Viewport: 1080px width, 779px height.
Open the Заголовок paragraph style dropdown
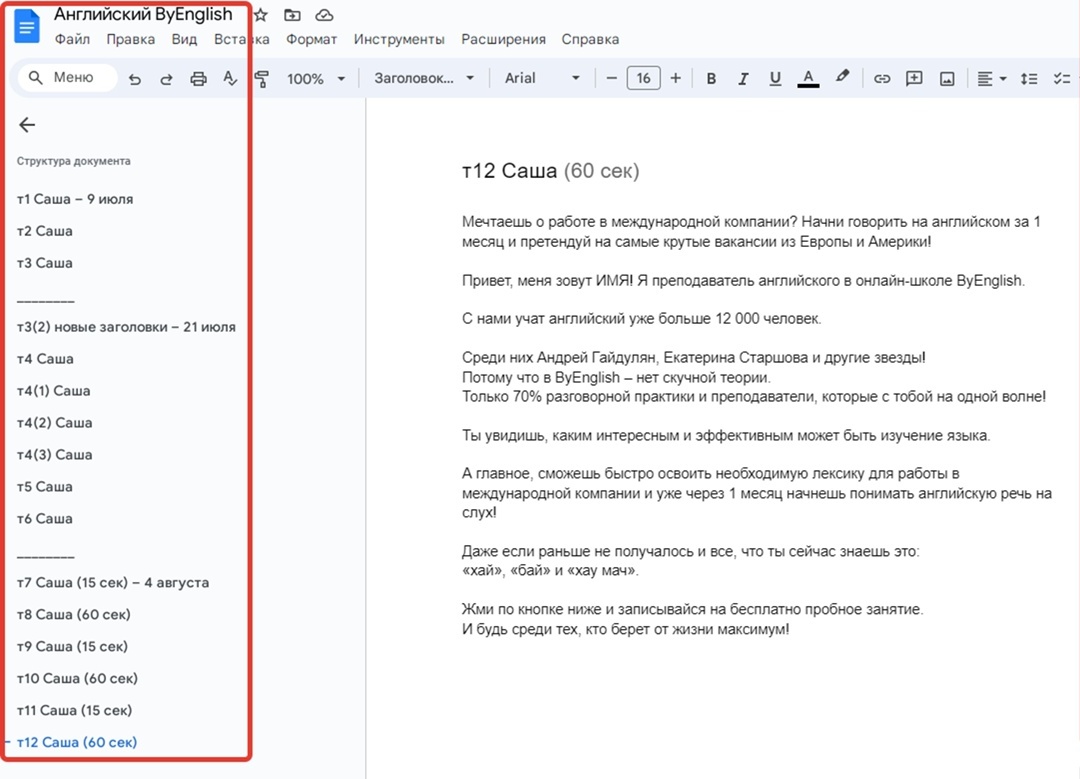pyautogui.click(x=424, y=79)
